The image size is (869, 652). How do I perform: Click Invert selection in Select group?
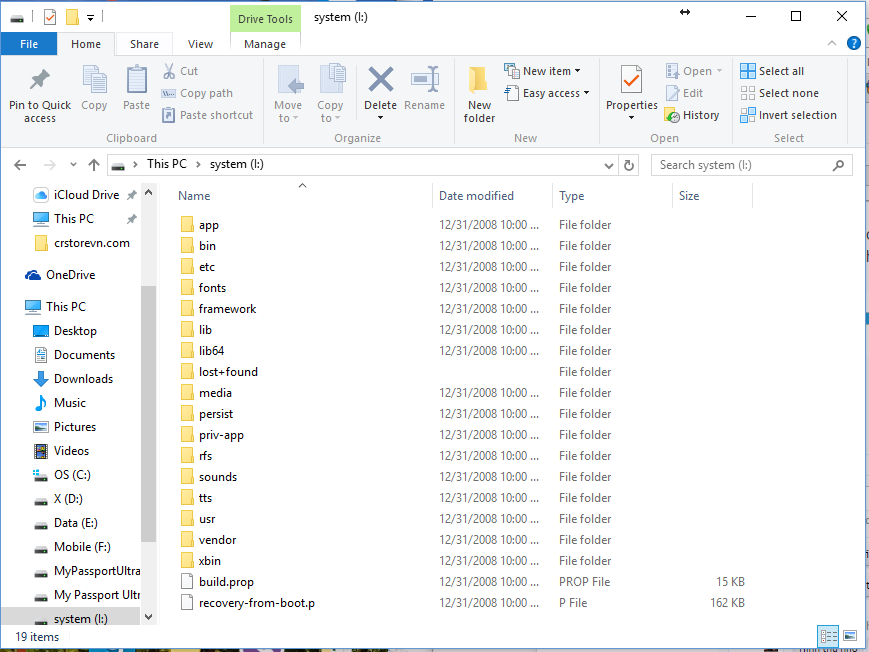pyautogui.click(x=788, y=115)
